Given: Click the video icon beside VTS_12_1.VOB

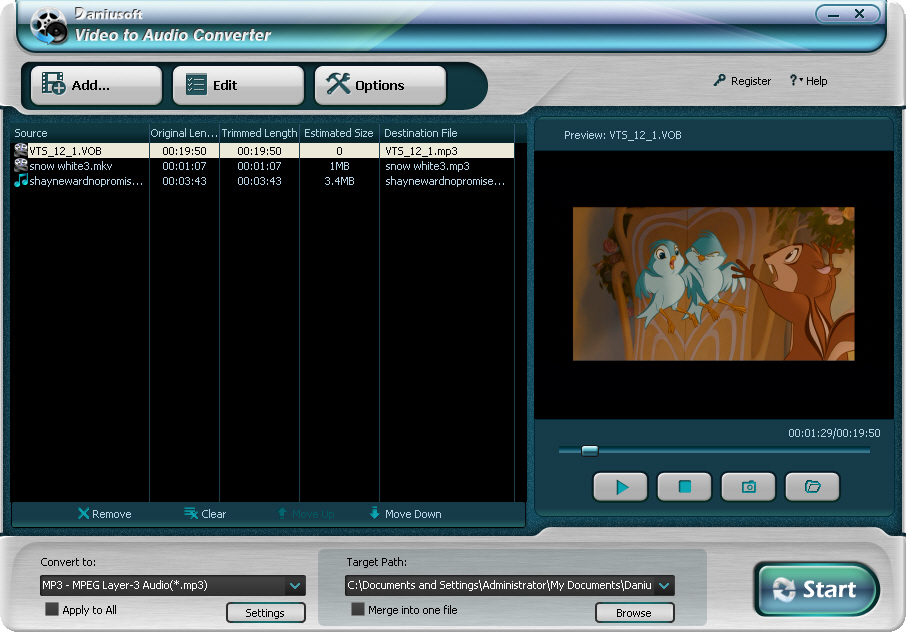Looking at the screenshot, I should click(21, 151).
